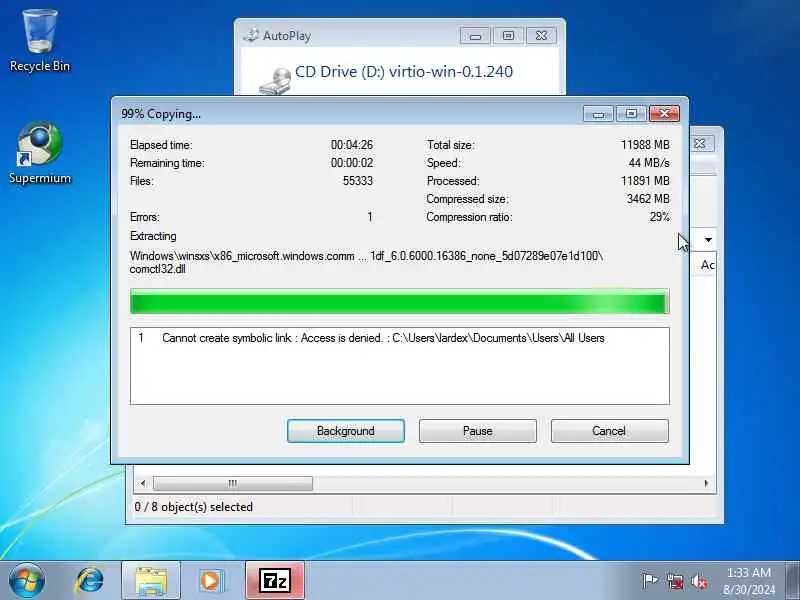Close the 99% Copying dialog

[664, 114]
